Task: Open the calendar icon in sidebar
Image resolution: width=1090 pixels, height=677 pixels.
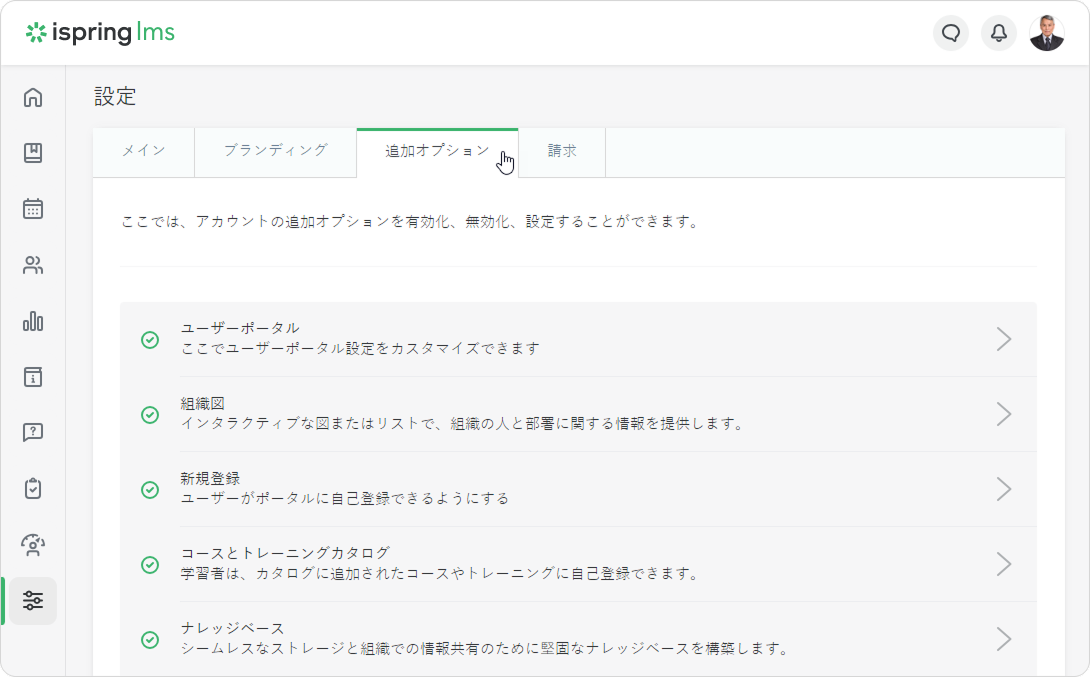Action: coord(33,209)
